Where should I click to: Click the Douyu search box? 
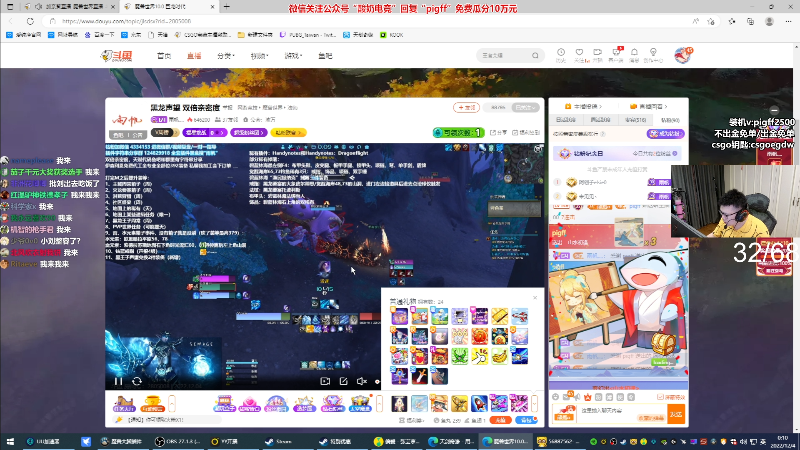511,55
